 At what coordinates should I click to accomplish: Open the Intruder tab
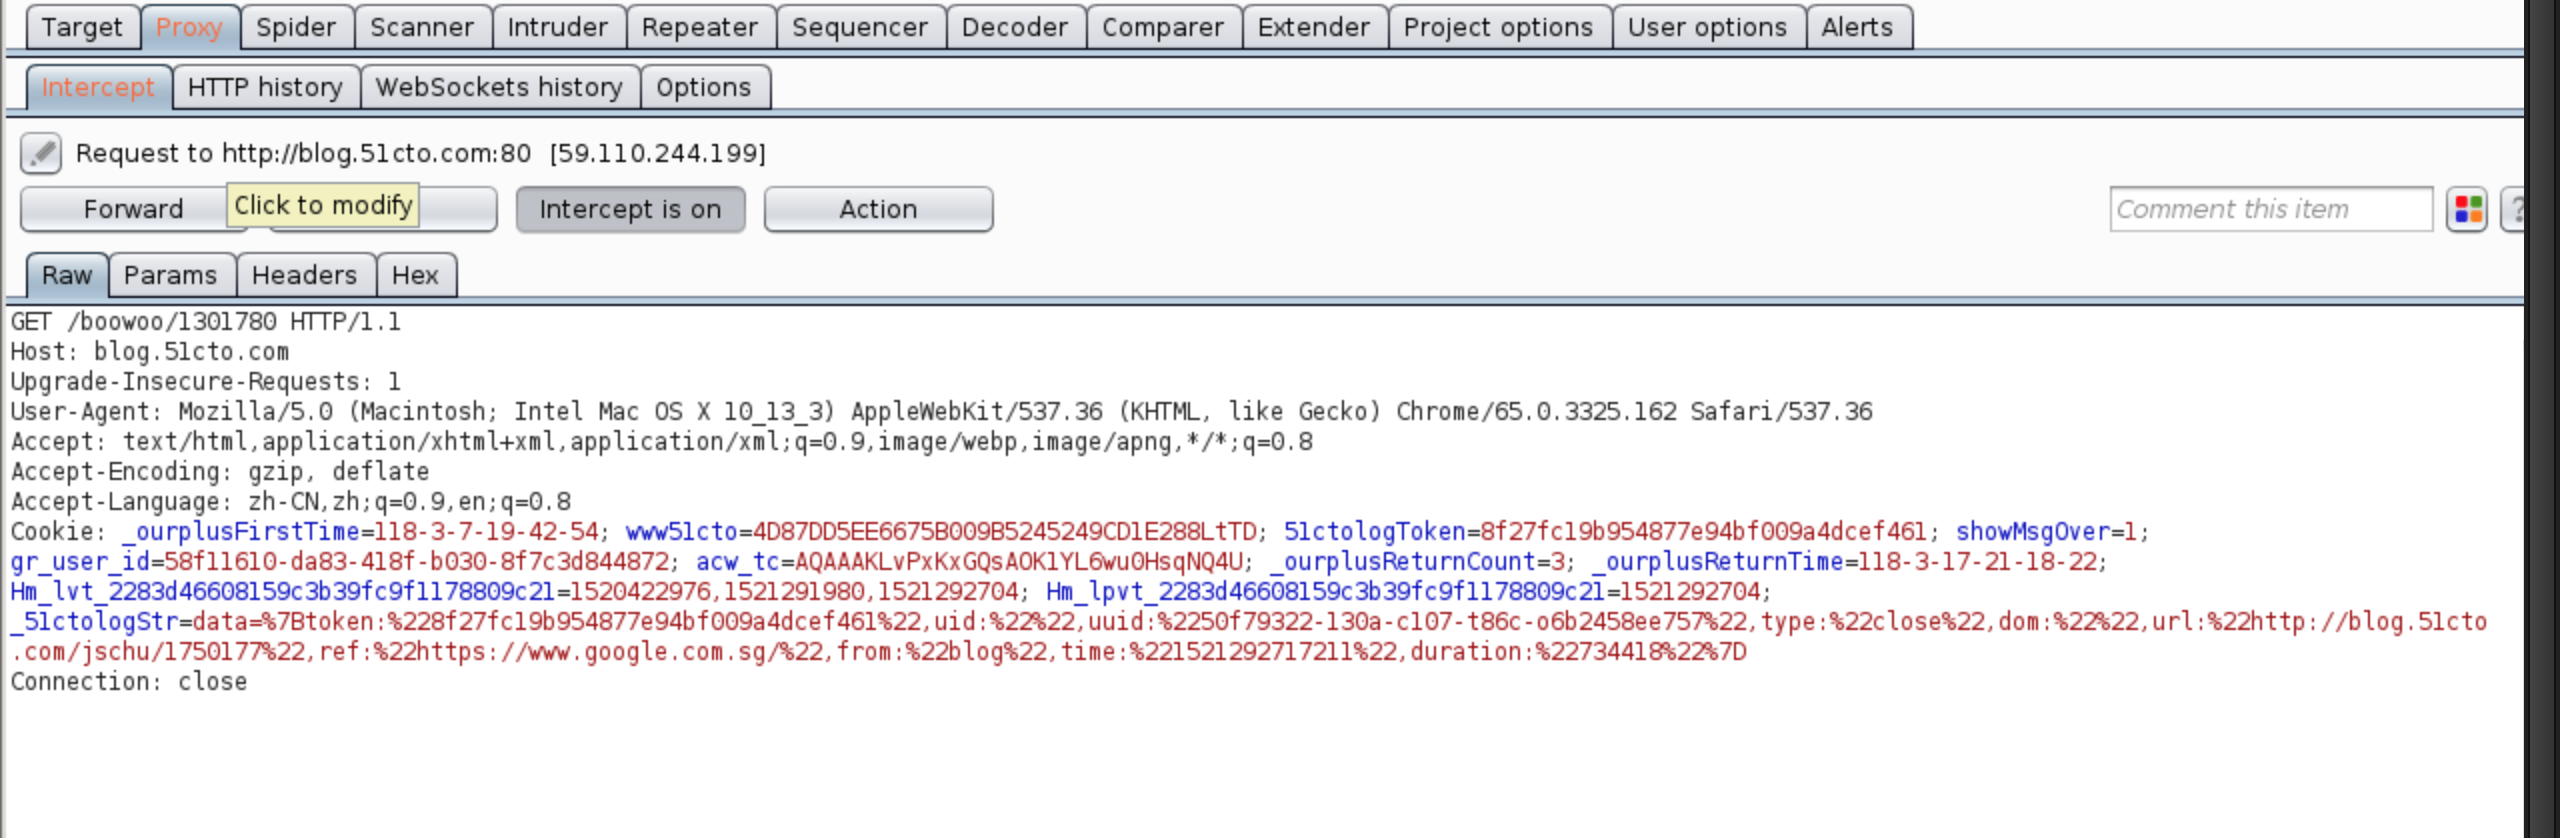[x=558, y=27]
